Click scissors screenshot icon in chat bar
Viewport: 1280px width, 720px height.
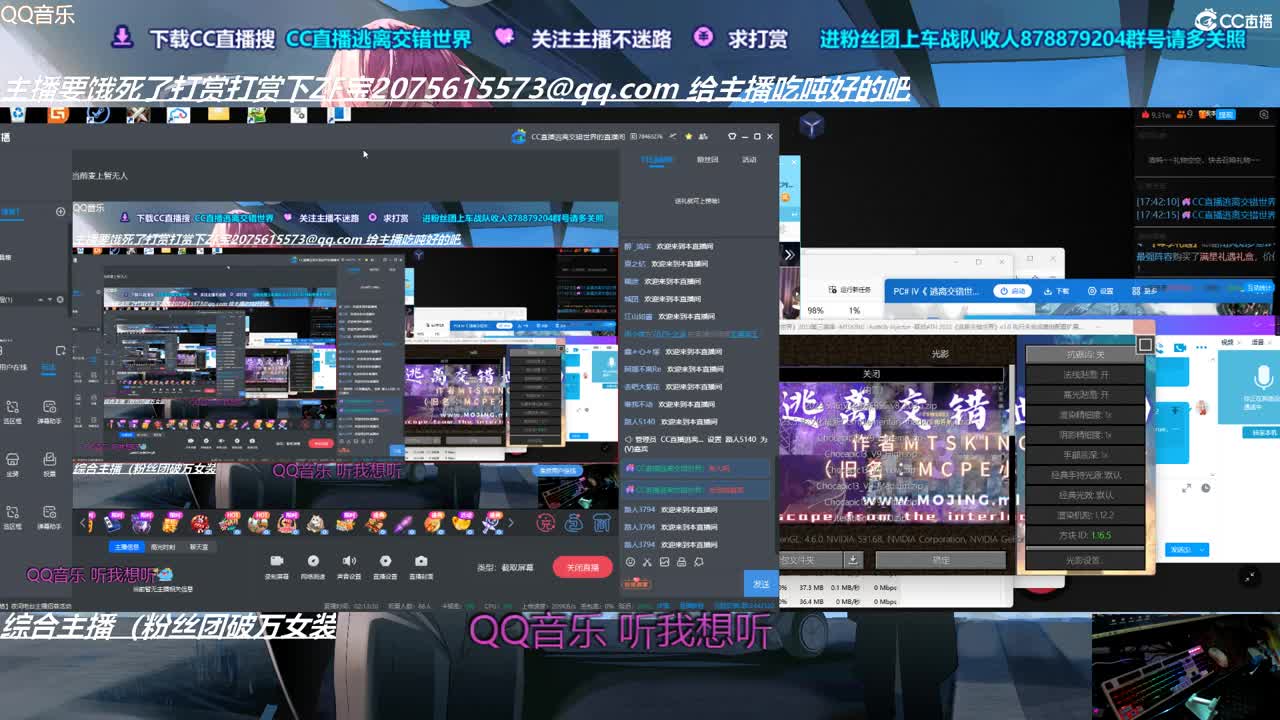click(647, 562)
